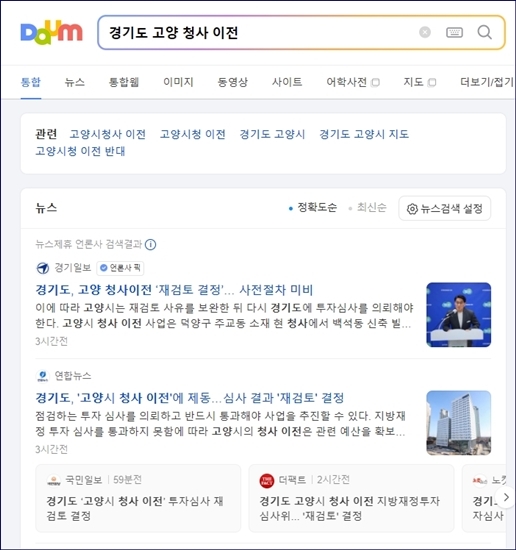This screenshot has height=550, width=516.
Task: Expand 더보기/접기 tab menu
Action: point(487,82)
